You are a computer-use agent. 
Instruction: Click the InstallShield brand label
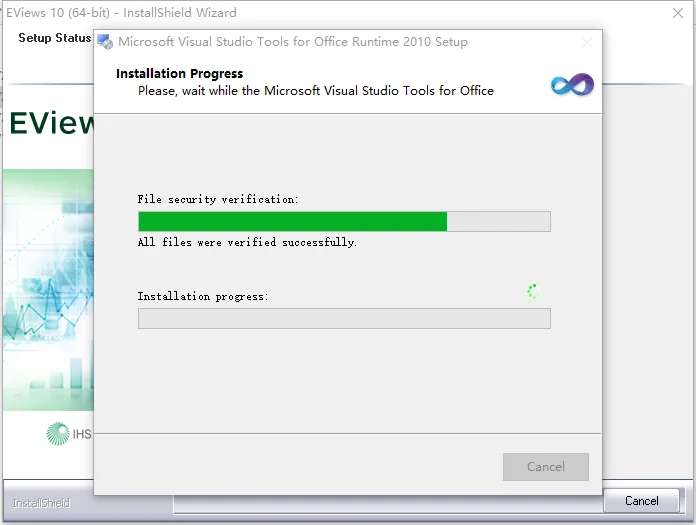coord(41,503)
